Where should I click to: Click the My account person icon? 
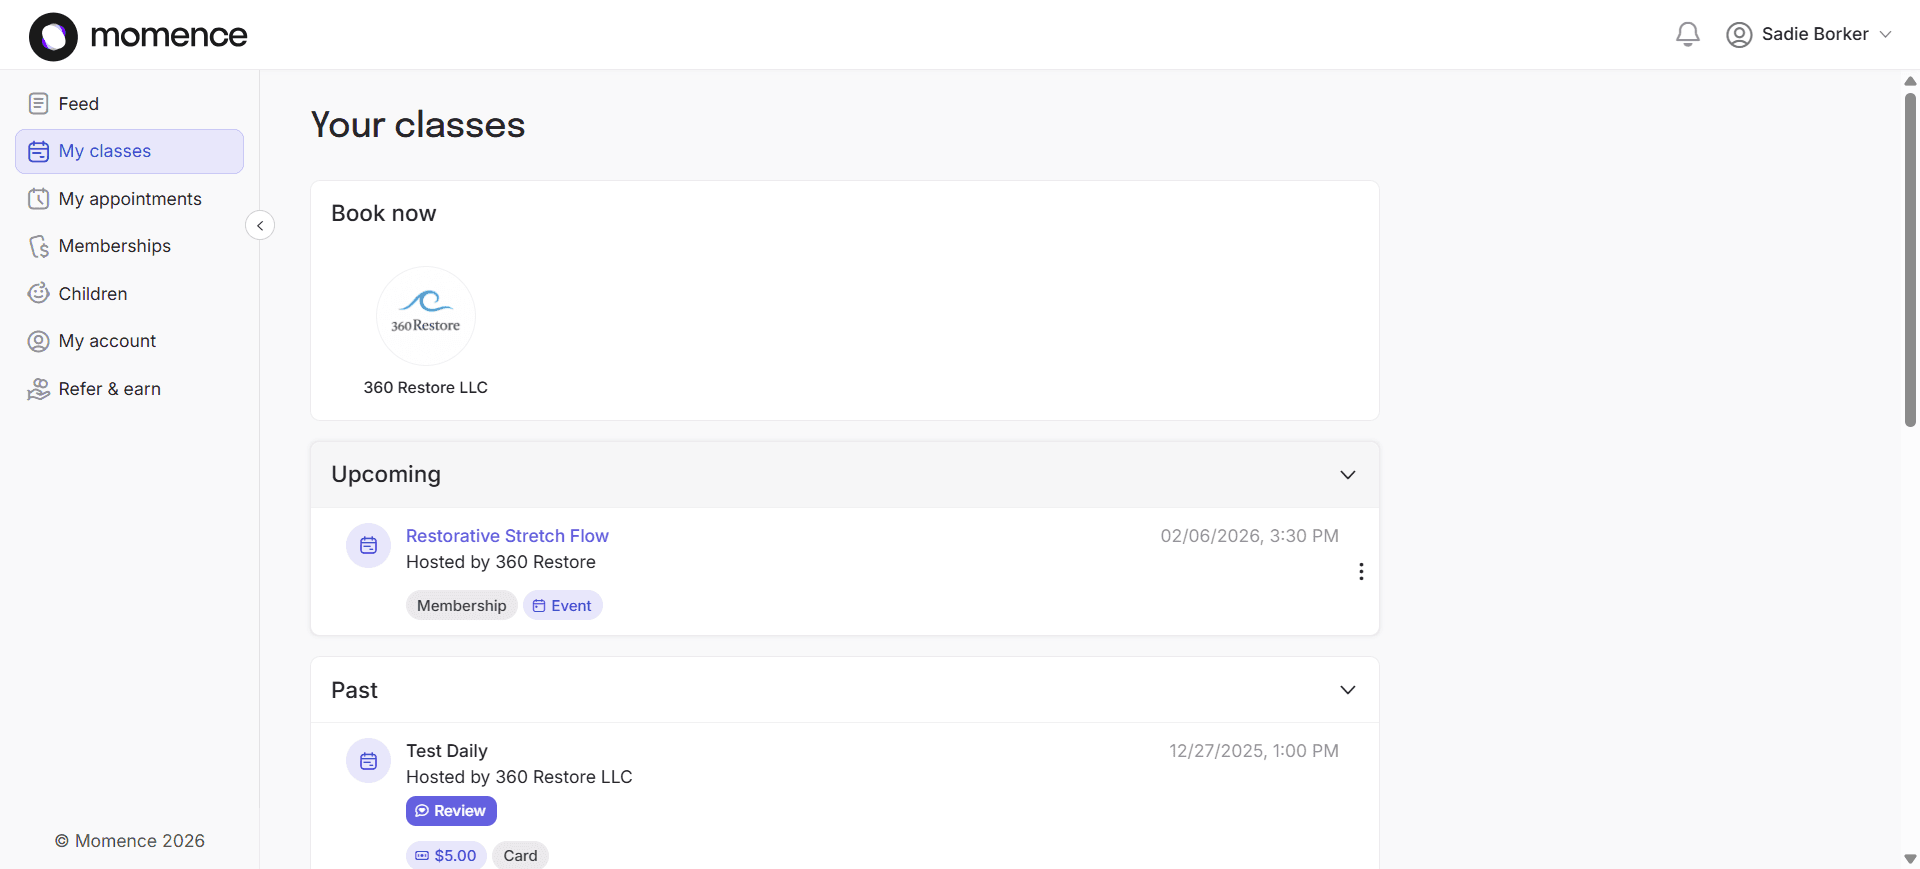(x=38, y=341)
